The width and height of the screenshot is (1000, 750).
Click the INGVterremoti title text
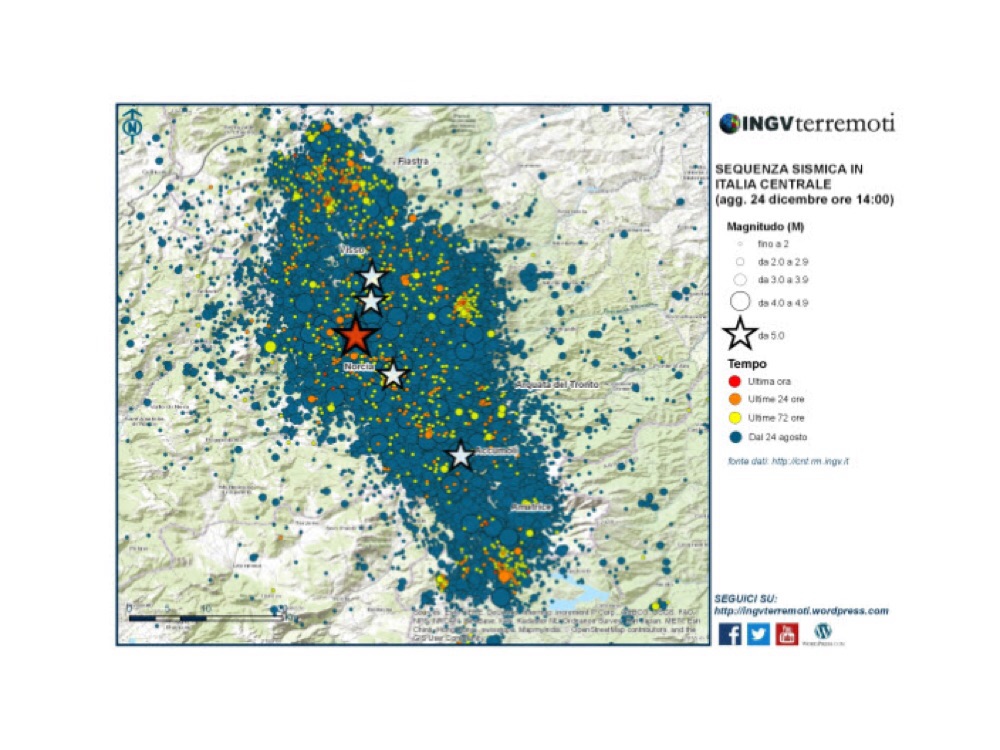tap(819, 124)
